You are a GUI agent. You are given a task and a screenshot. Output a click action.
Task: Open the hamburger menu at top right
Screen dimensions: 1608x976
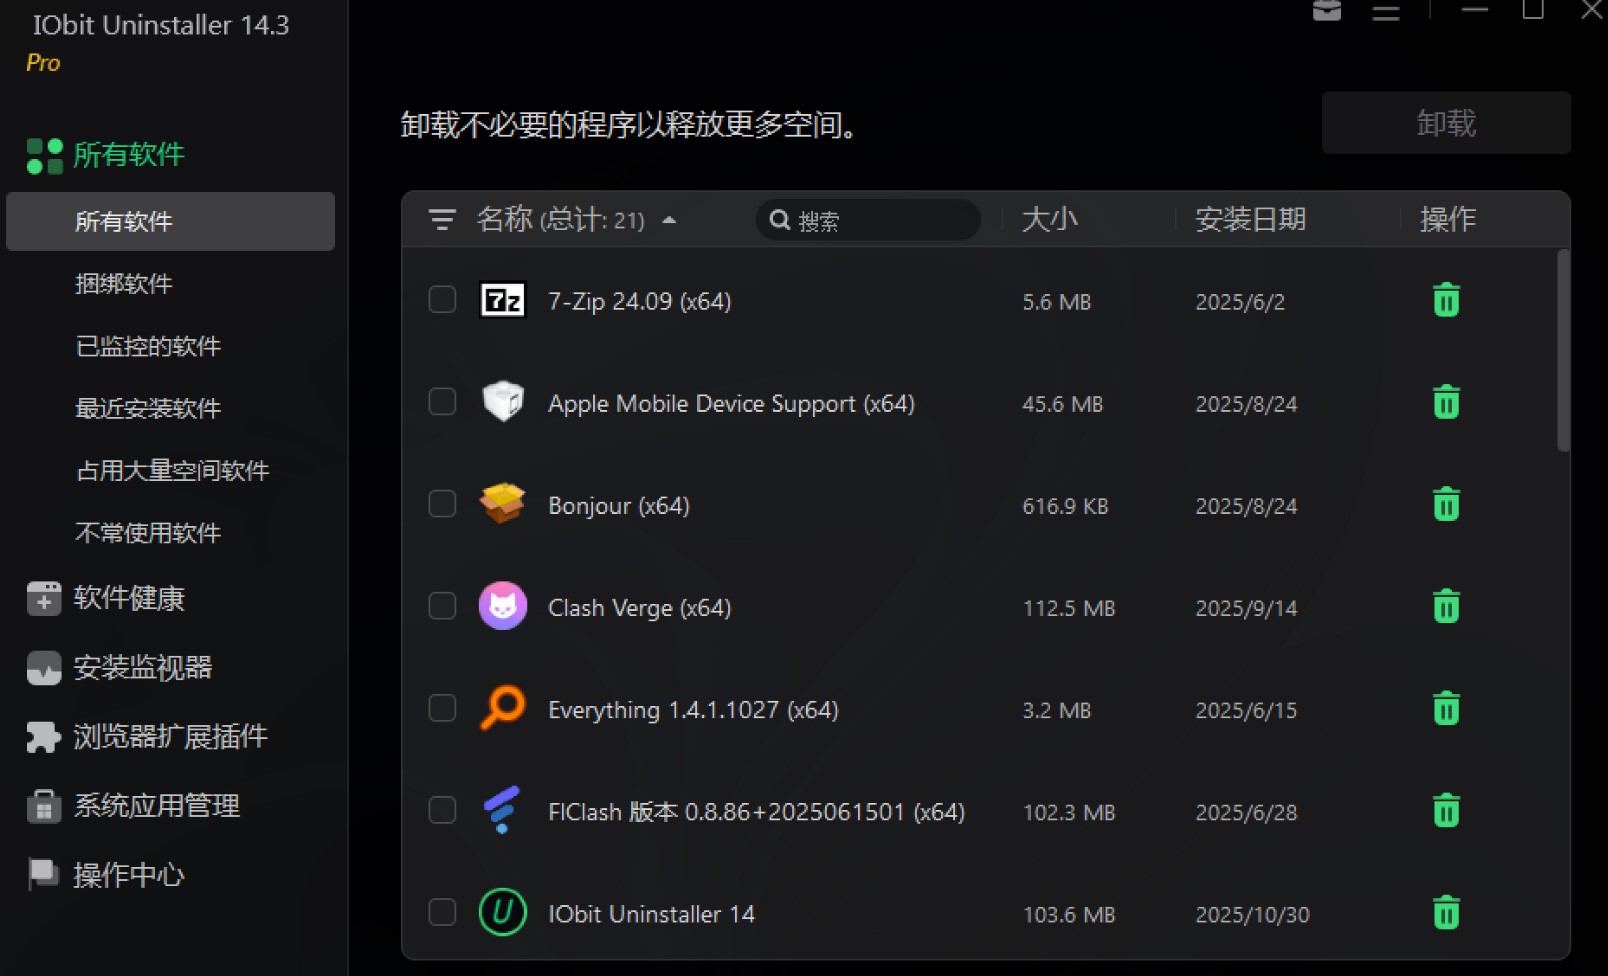click(x=1385, y=13)
